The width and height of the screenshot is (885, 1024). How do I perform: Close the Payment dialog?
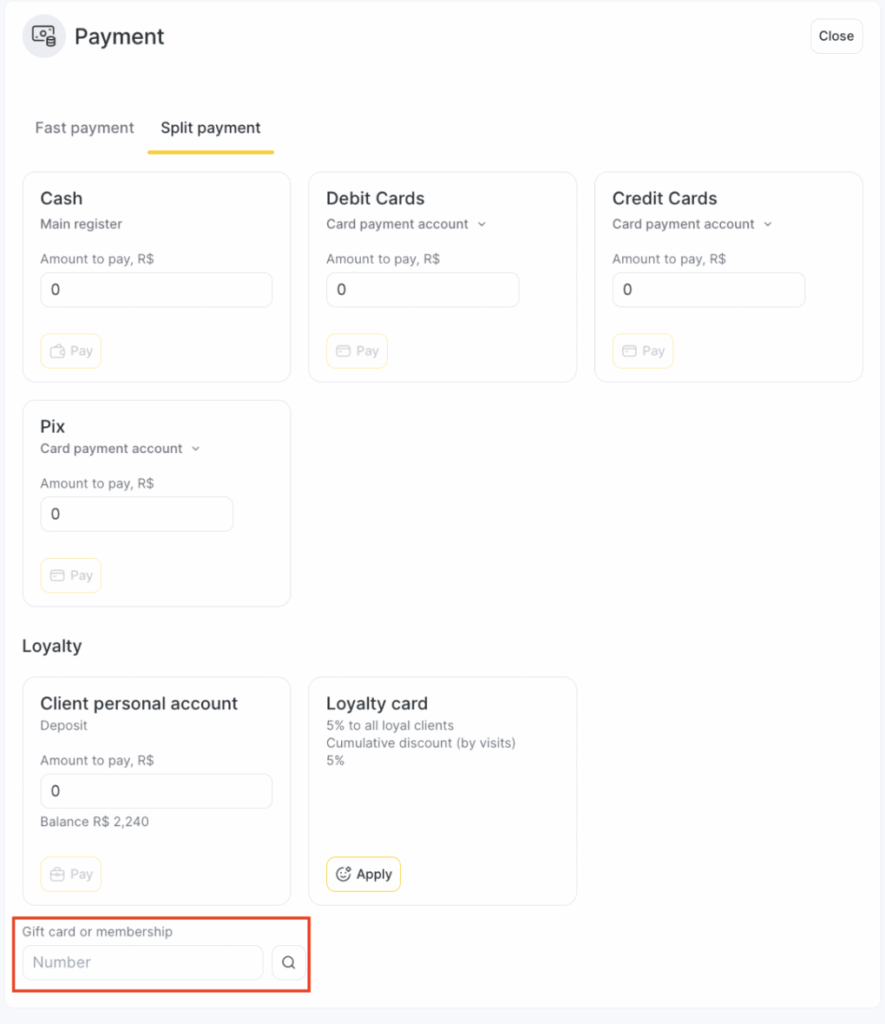coord(836,36)
